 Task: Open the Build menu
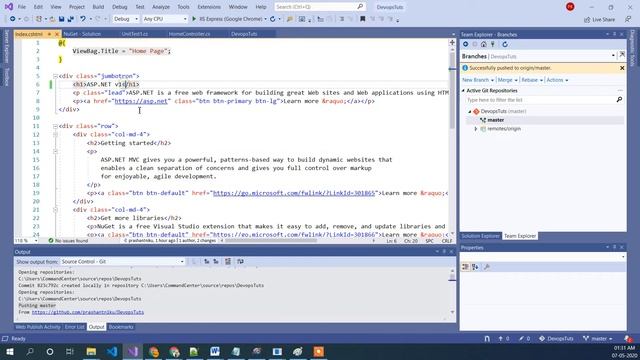[98, 7]
